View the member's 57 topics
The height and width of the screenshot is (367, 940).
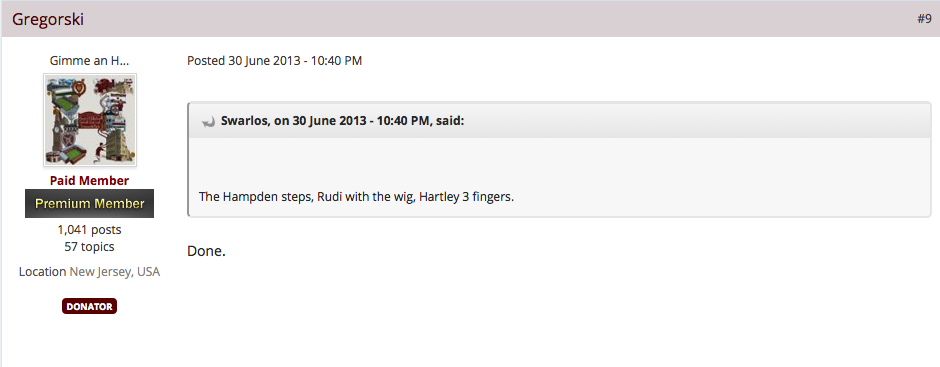click(89, 246)
